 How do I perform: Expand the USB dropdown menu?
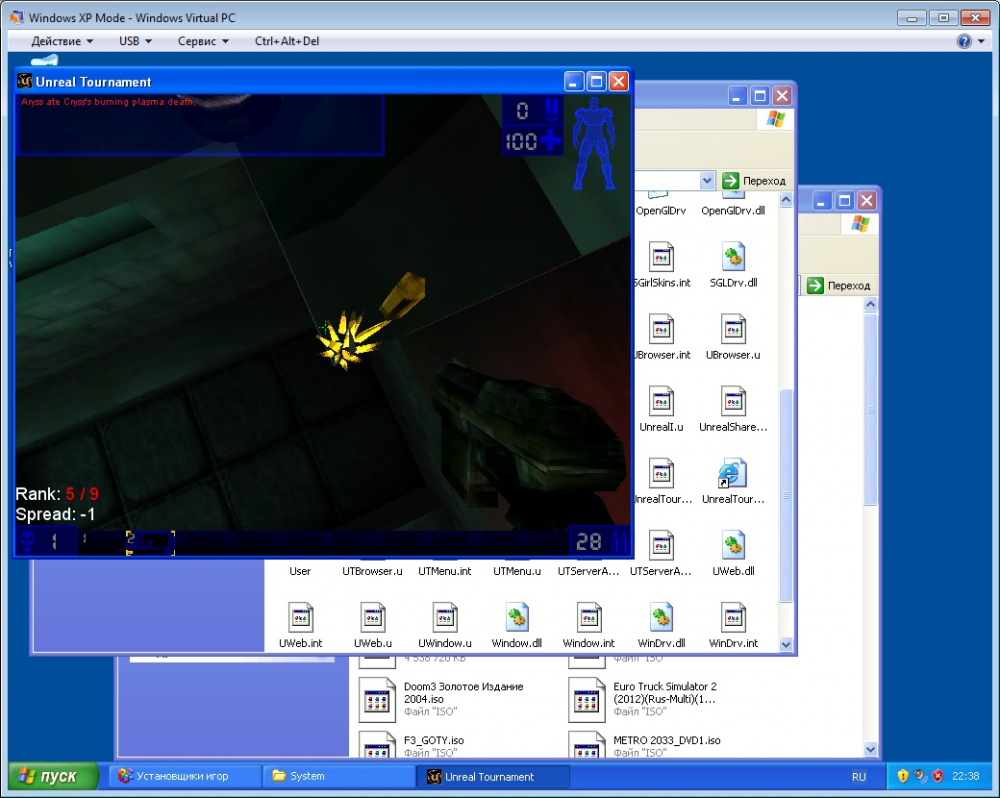pos(135,41)
